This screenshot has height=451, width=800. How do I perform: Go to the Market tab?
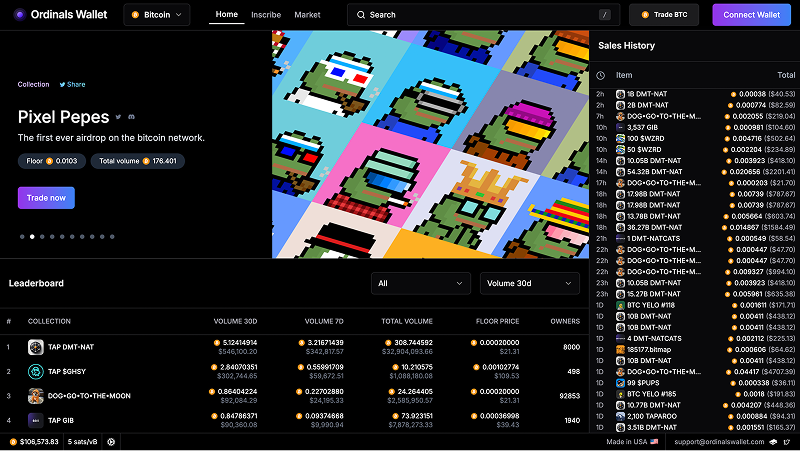click(x=307, y=15)
